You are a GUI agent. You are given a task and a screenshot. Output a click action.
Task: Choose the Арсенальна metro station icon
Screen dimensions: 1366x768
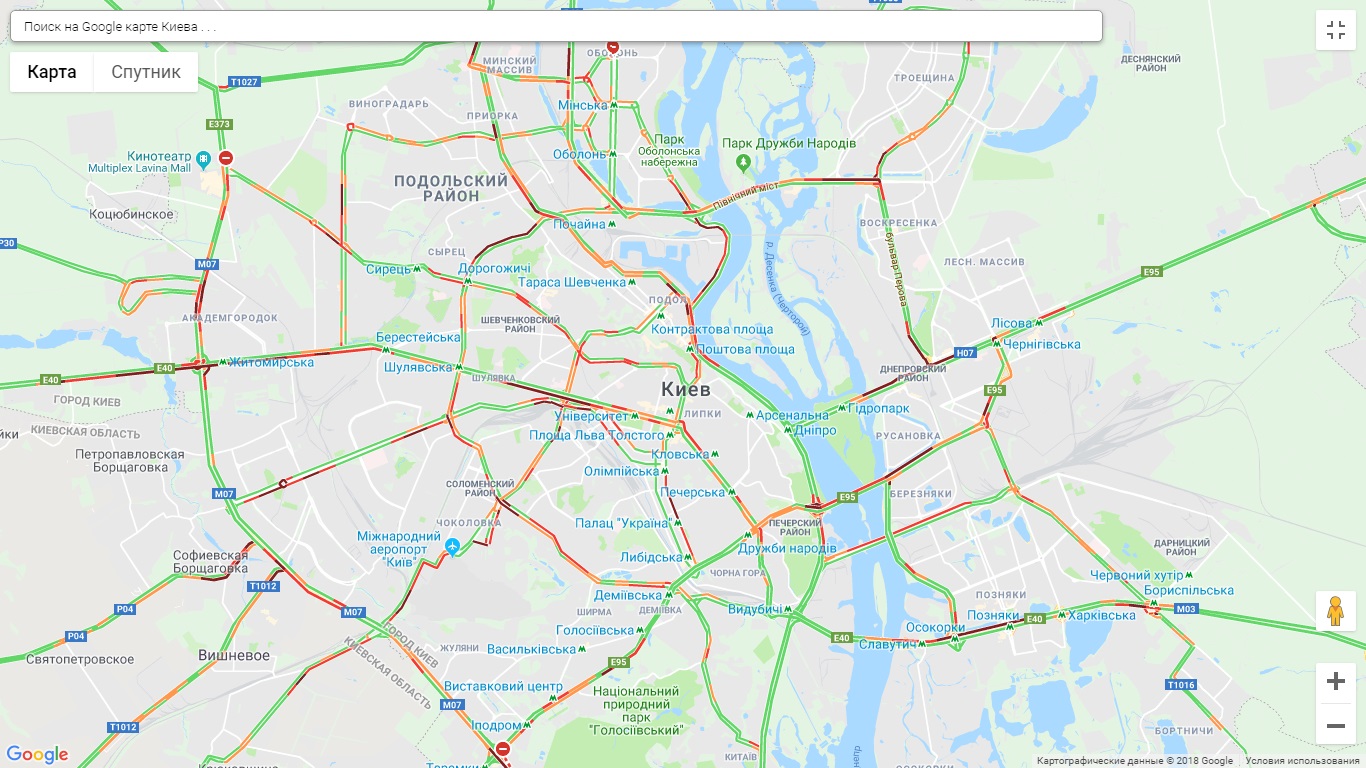[749, 415]
